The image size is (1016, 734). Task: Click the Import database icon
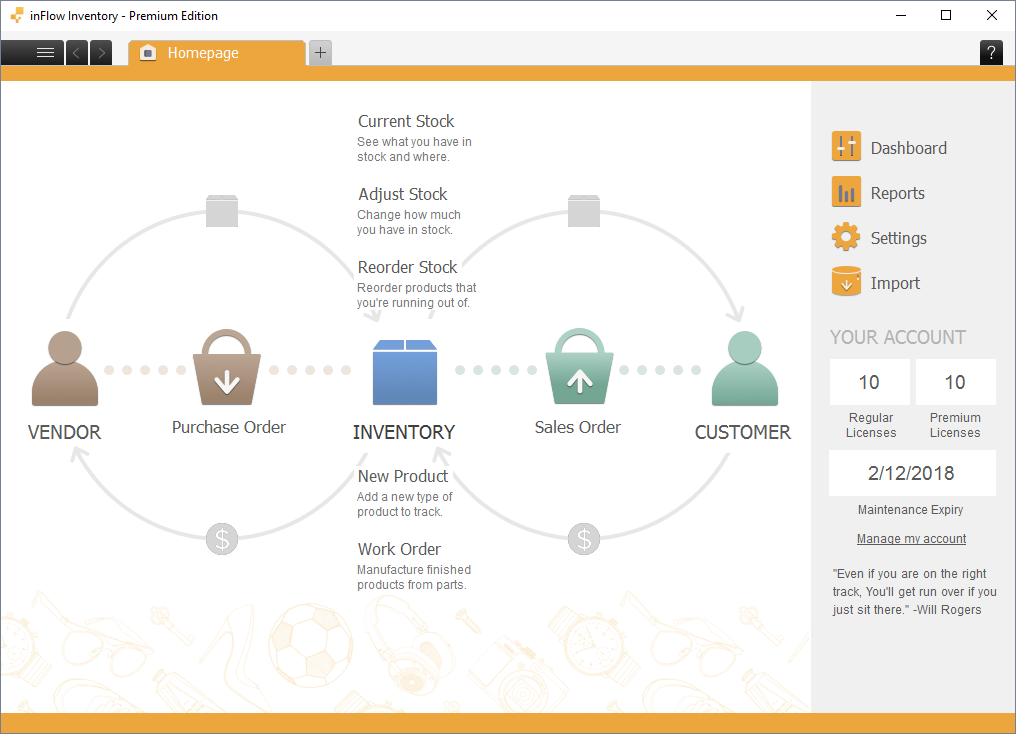(846, 282)
